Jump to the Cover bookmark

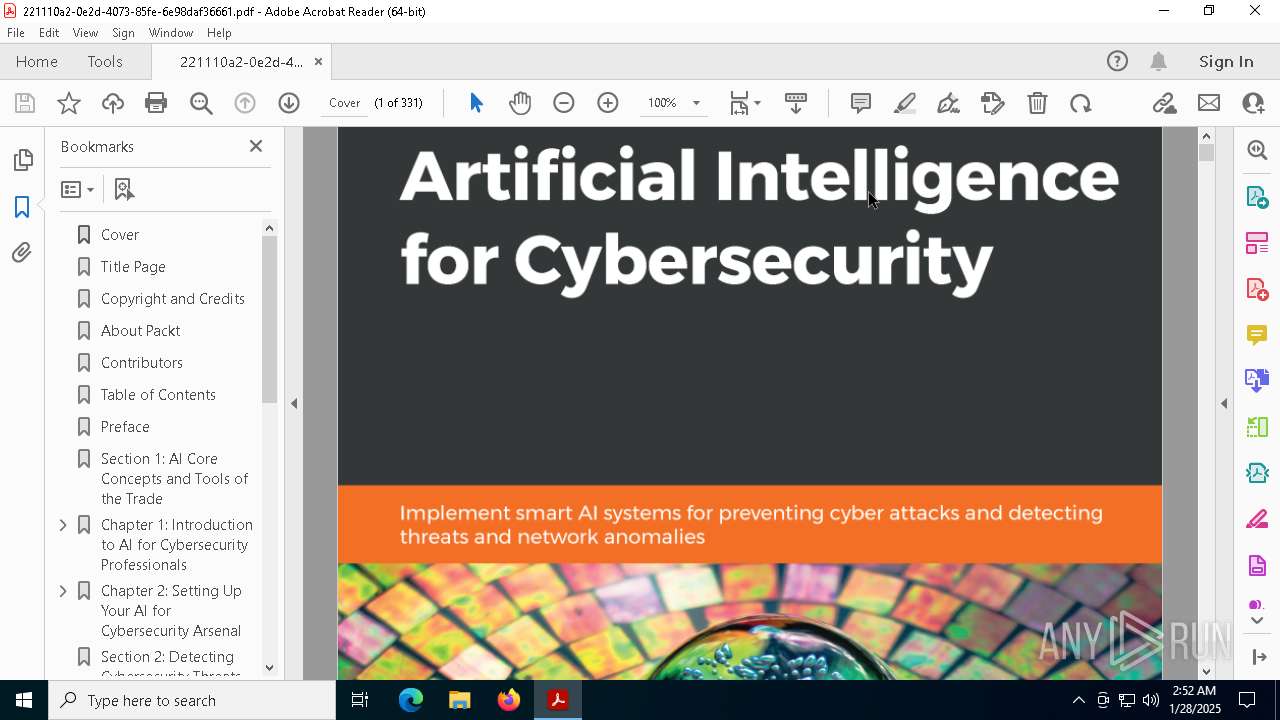[120, 234]
